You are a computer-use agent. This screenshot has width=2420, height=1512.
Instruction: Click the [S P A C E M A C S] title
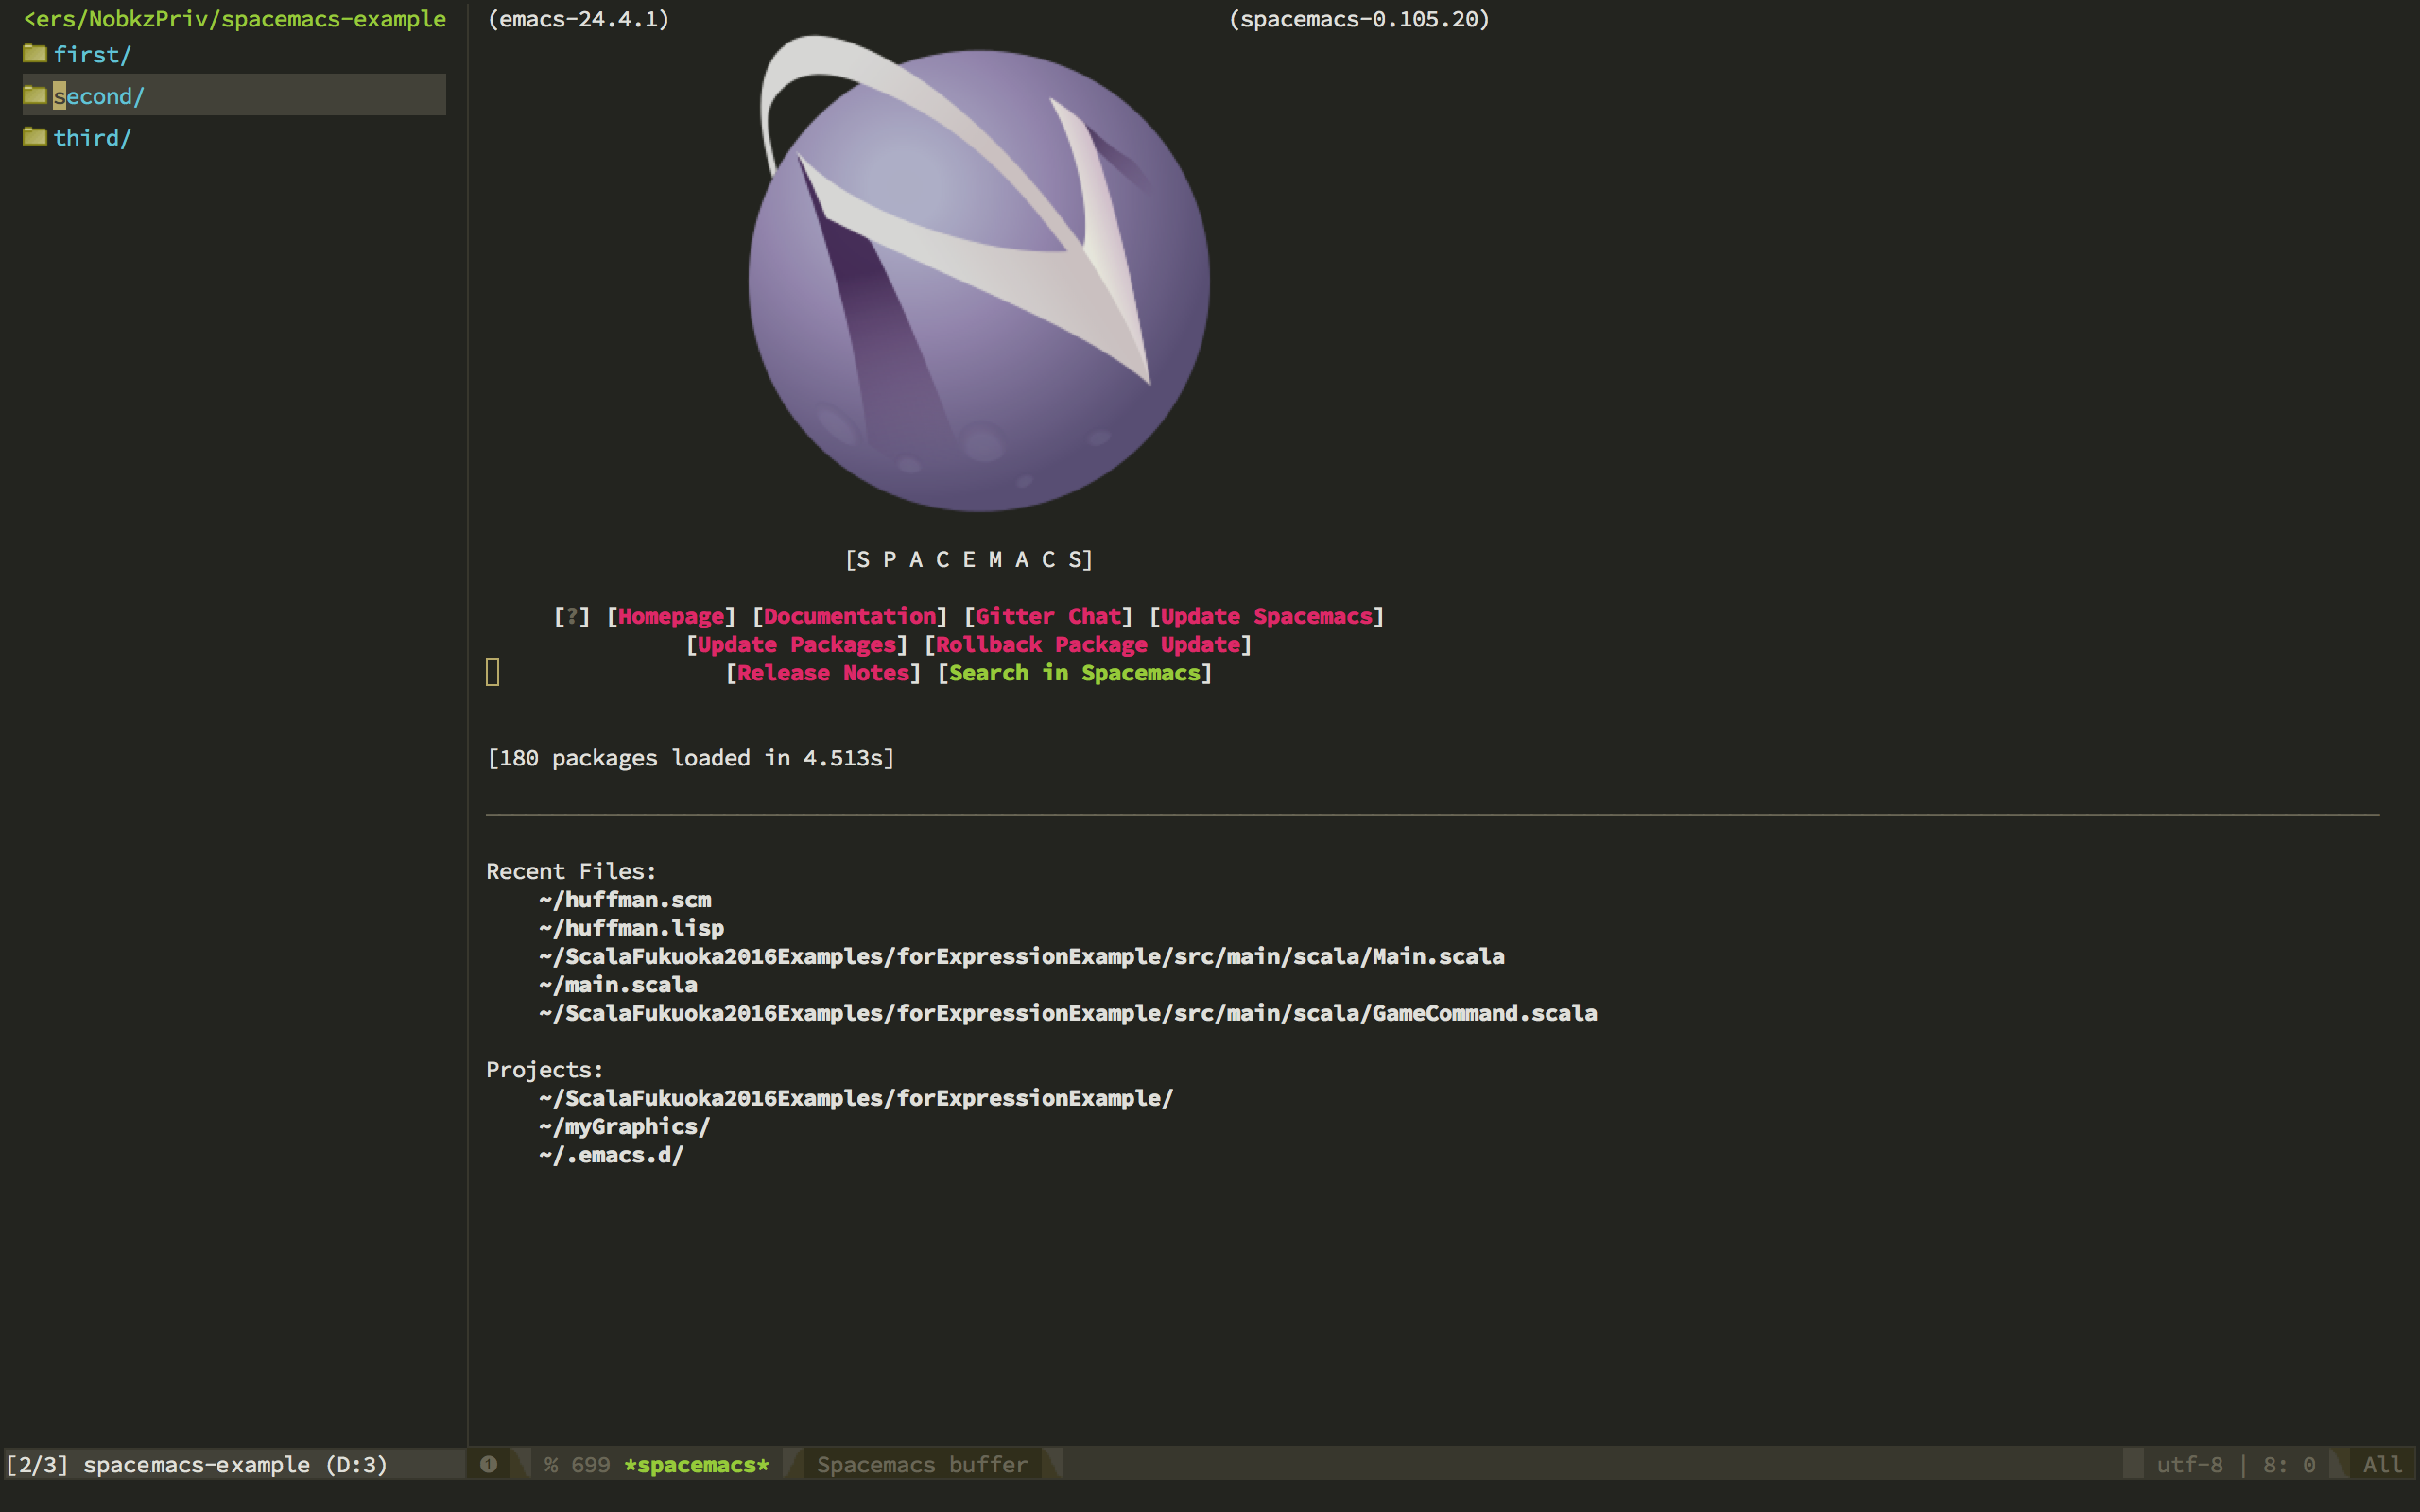(970, 560)
